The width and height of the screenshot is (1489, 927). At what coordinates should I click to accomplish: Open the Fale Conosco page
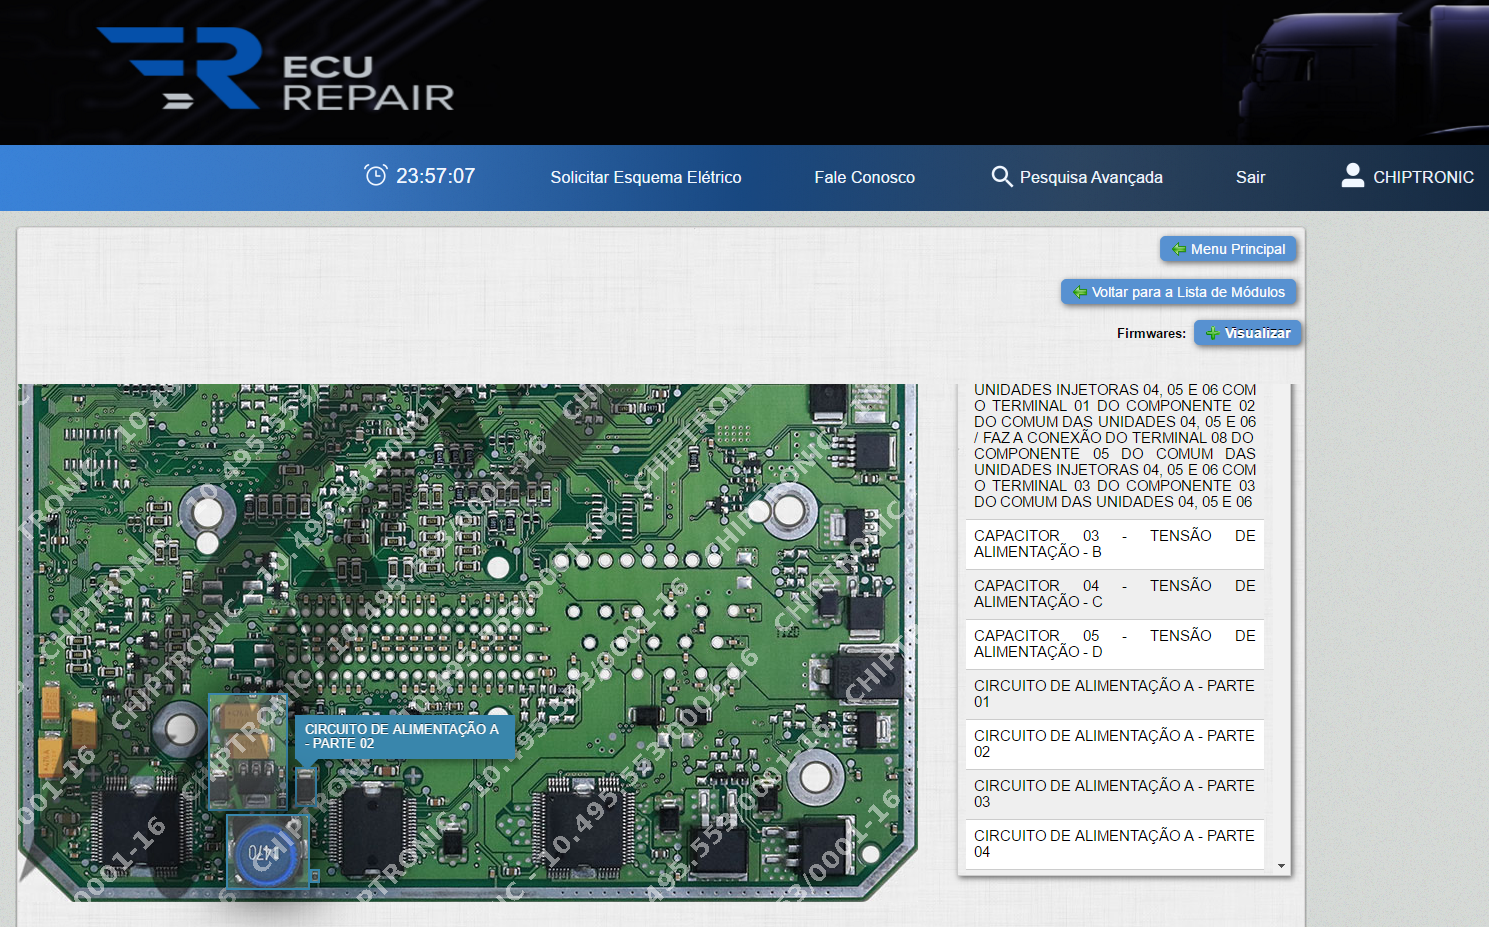click(864, 177)
